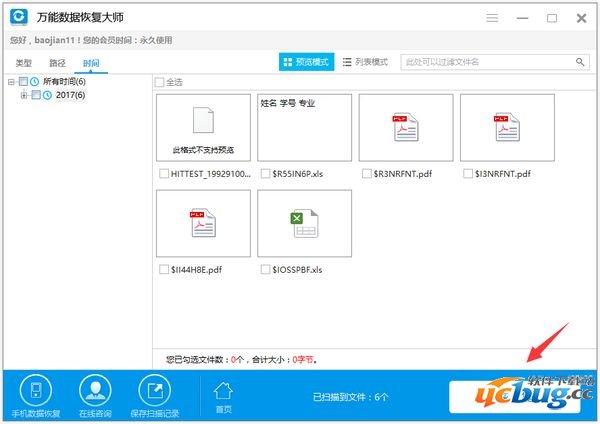Toggle the 所有时间(6) tree checkbox
Image resolution: width=600 pixels, height=424 pixels.
click(x=23, y=81)
